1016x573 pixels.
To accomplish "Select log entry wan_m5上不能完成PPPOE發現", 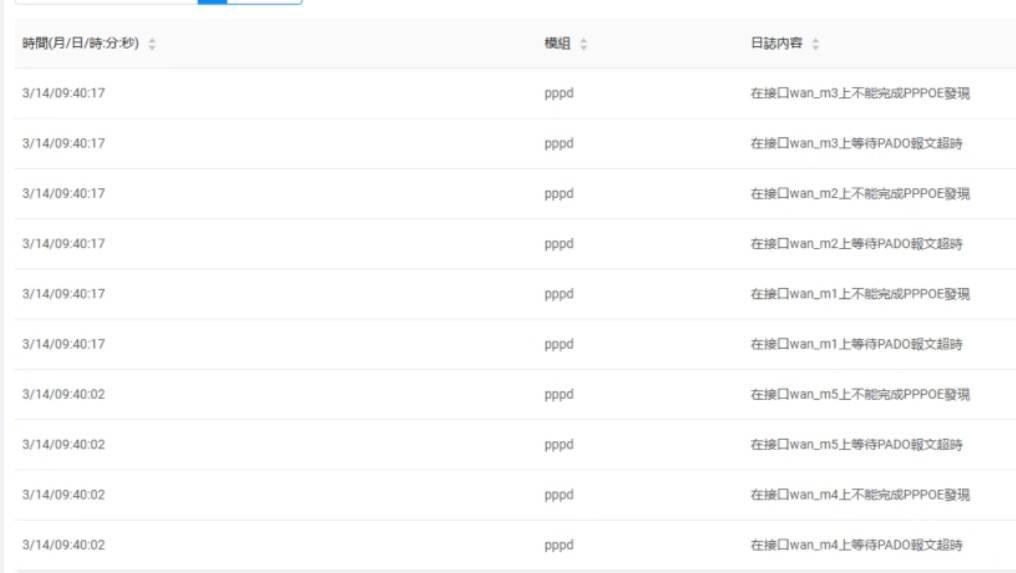I will point(860,394).
